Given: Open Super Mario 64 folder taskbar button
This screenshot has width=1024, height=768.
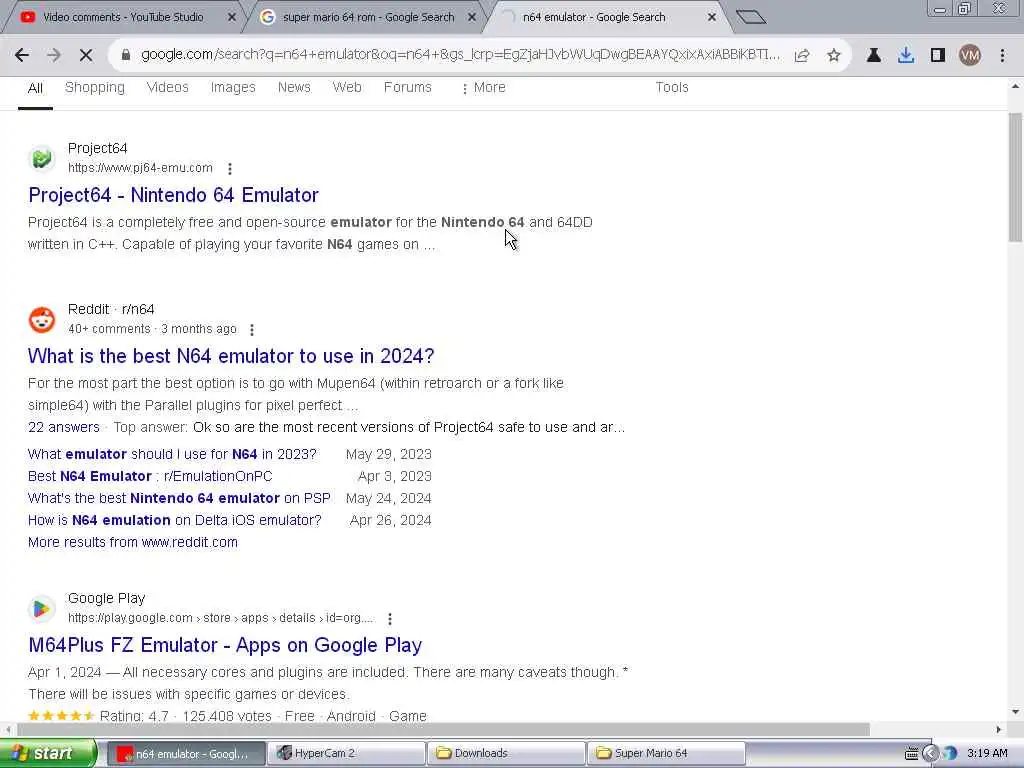Looking at the screenshot, I should [666, 754].
